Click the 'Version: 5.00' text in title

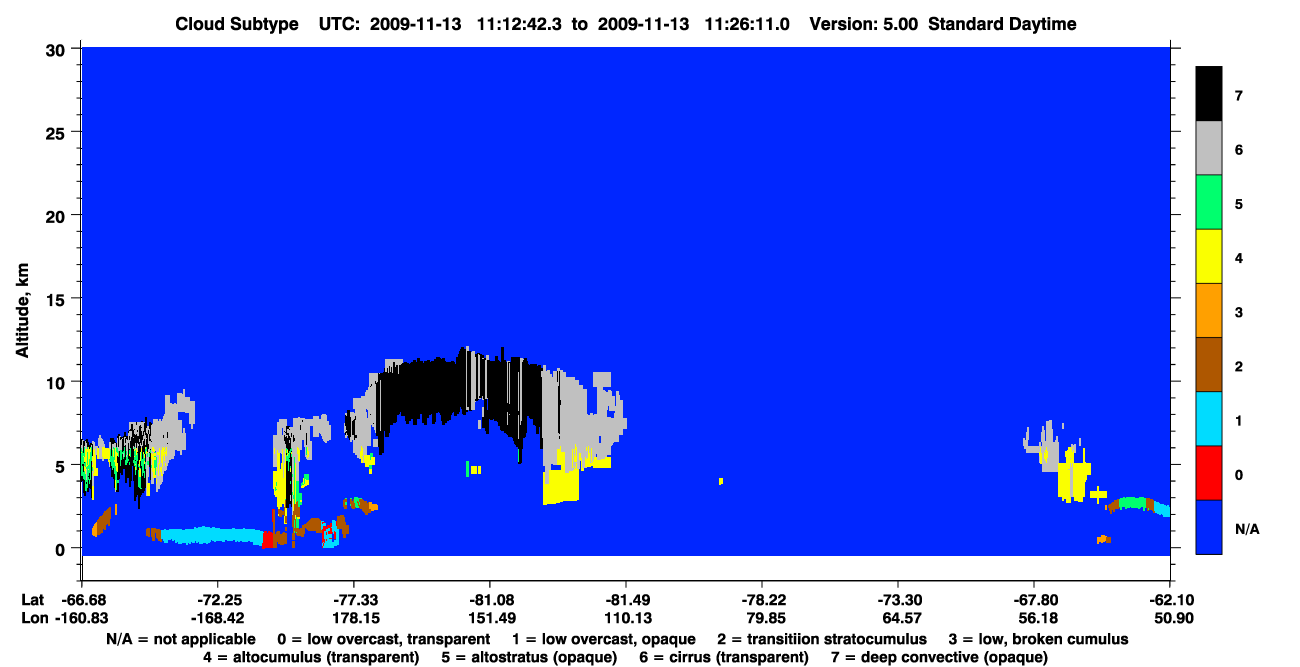pyautogui.click(x=863, y=24)
